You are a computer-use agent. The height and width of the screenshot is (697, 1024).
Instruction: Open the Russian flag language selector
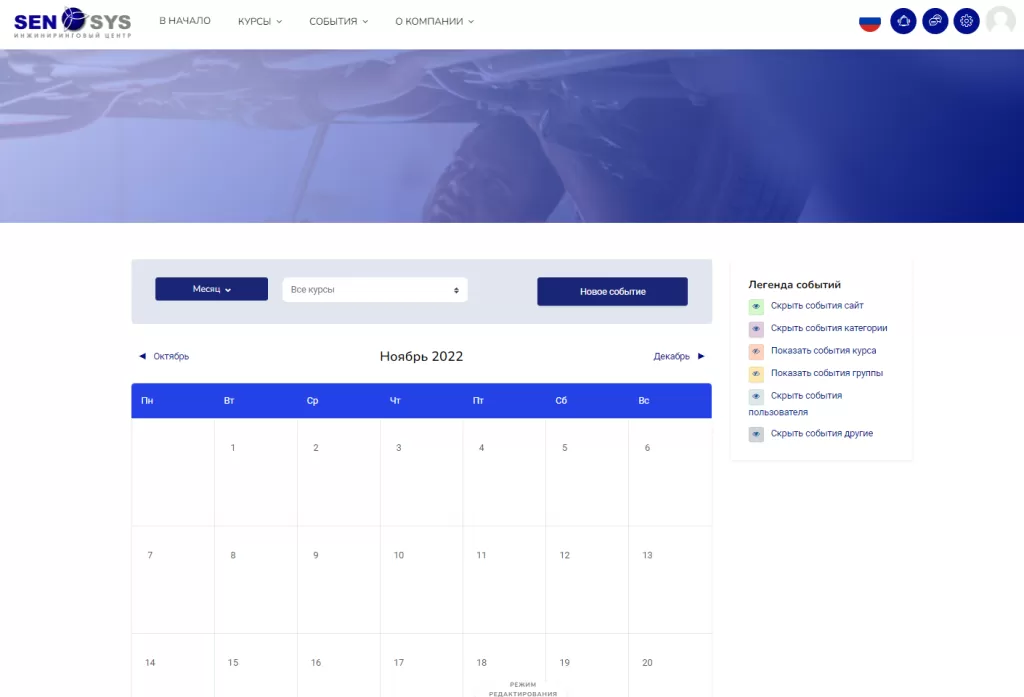tap(869, 23)
